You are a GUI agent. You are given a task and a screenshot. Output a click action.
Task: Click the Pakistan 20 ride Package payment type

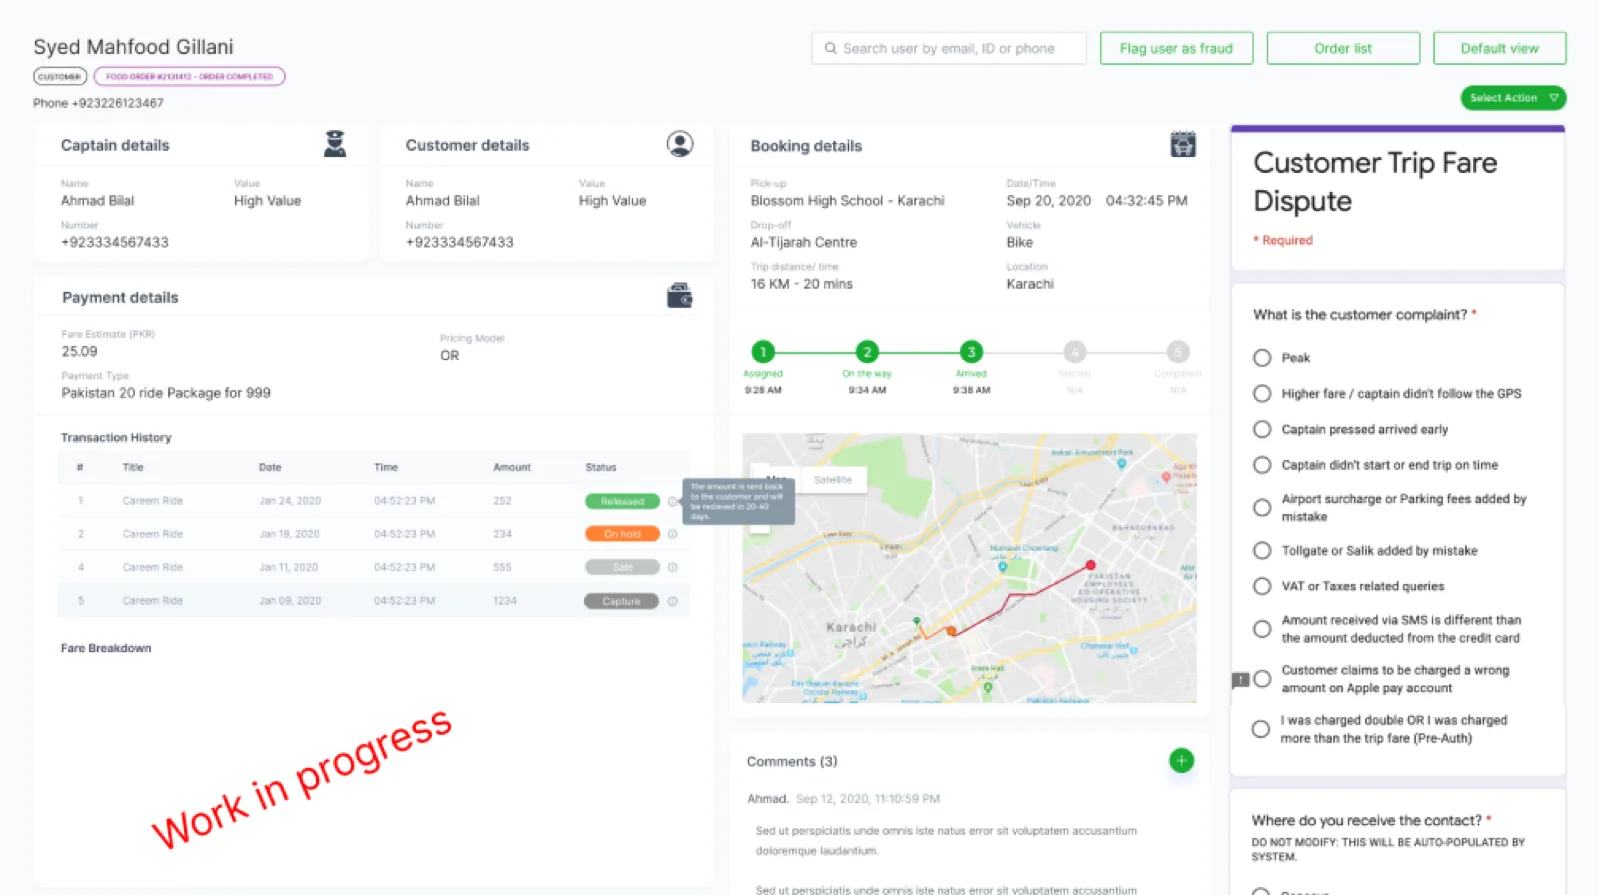(x=166, y=393)
